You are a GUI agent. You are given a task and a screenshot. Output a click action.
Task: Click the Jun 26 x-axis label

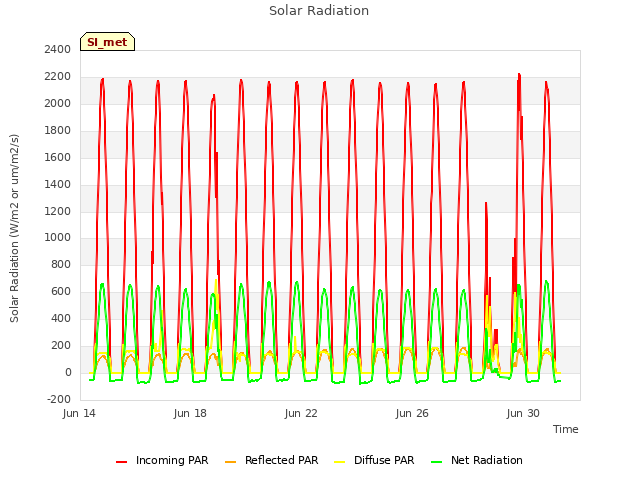click(x=412, y=413)
